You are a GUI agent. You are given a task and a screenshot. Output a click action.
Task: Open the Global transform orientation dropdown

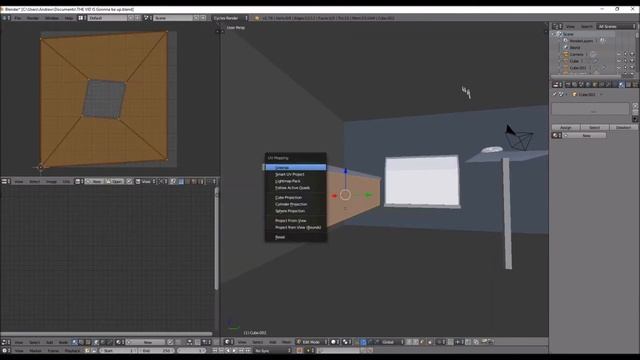coord(391,342)
